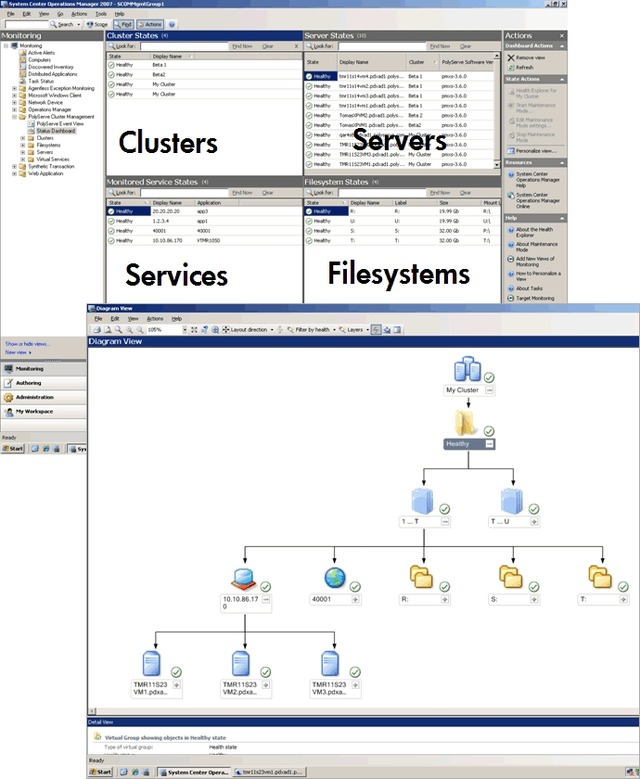640x779 pixels.
Task: Open the Filter by health dropdown
Action: tap(334, 330)
